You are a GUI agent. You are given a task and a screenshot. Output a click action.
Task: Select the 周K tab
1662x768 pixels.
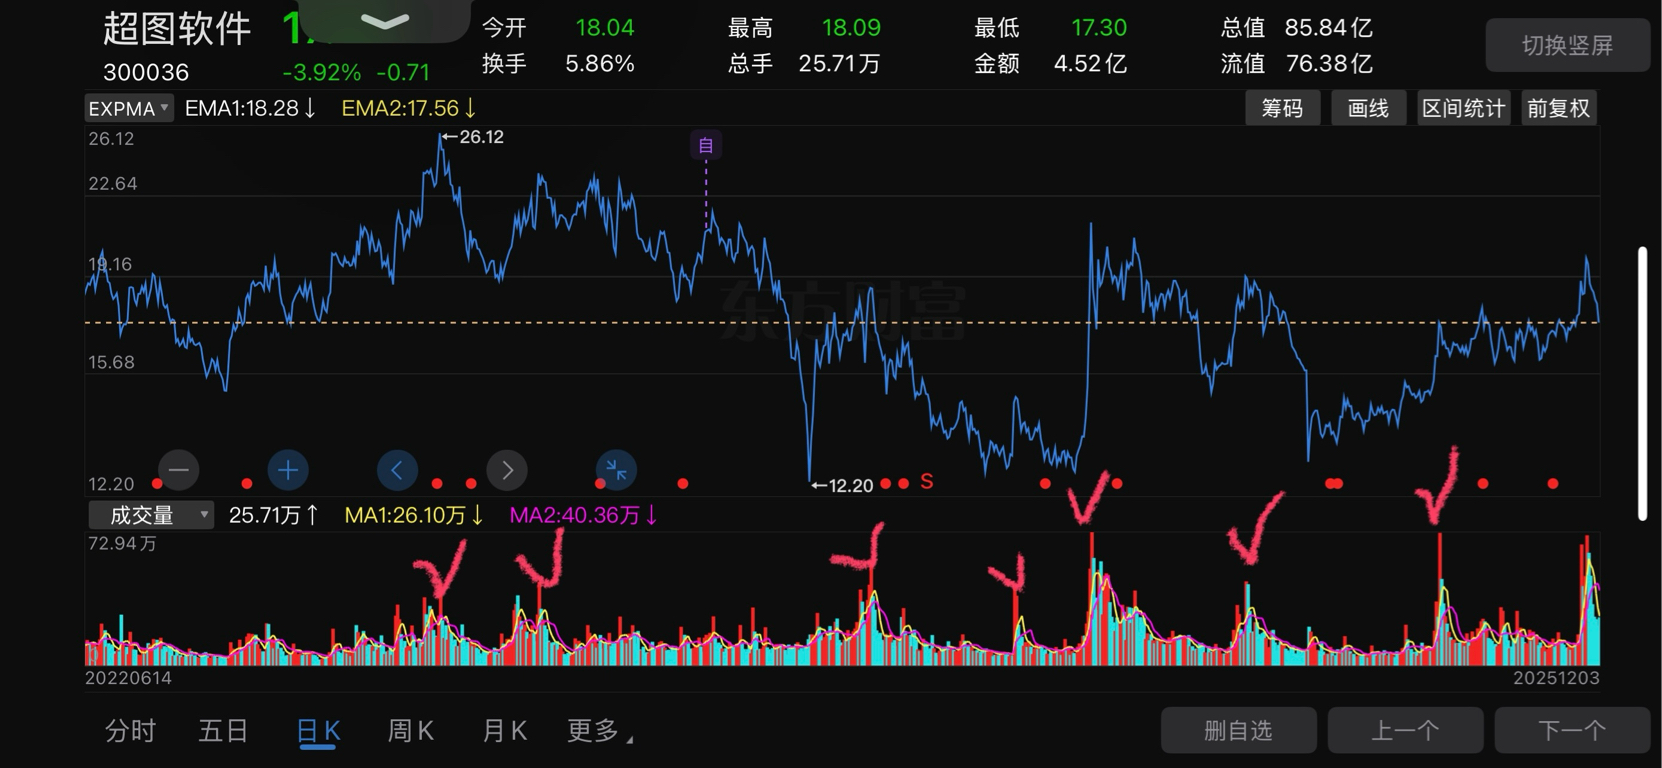point(411,731)
